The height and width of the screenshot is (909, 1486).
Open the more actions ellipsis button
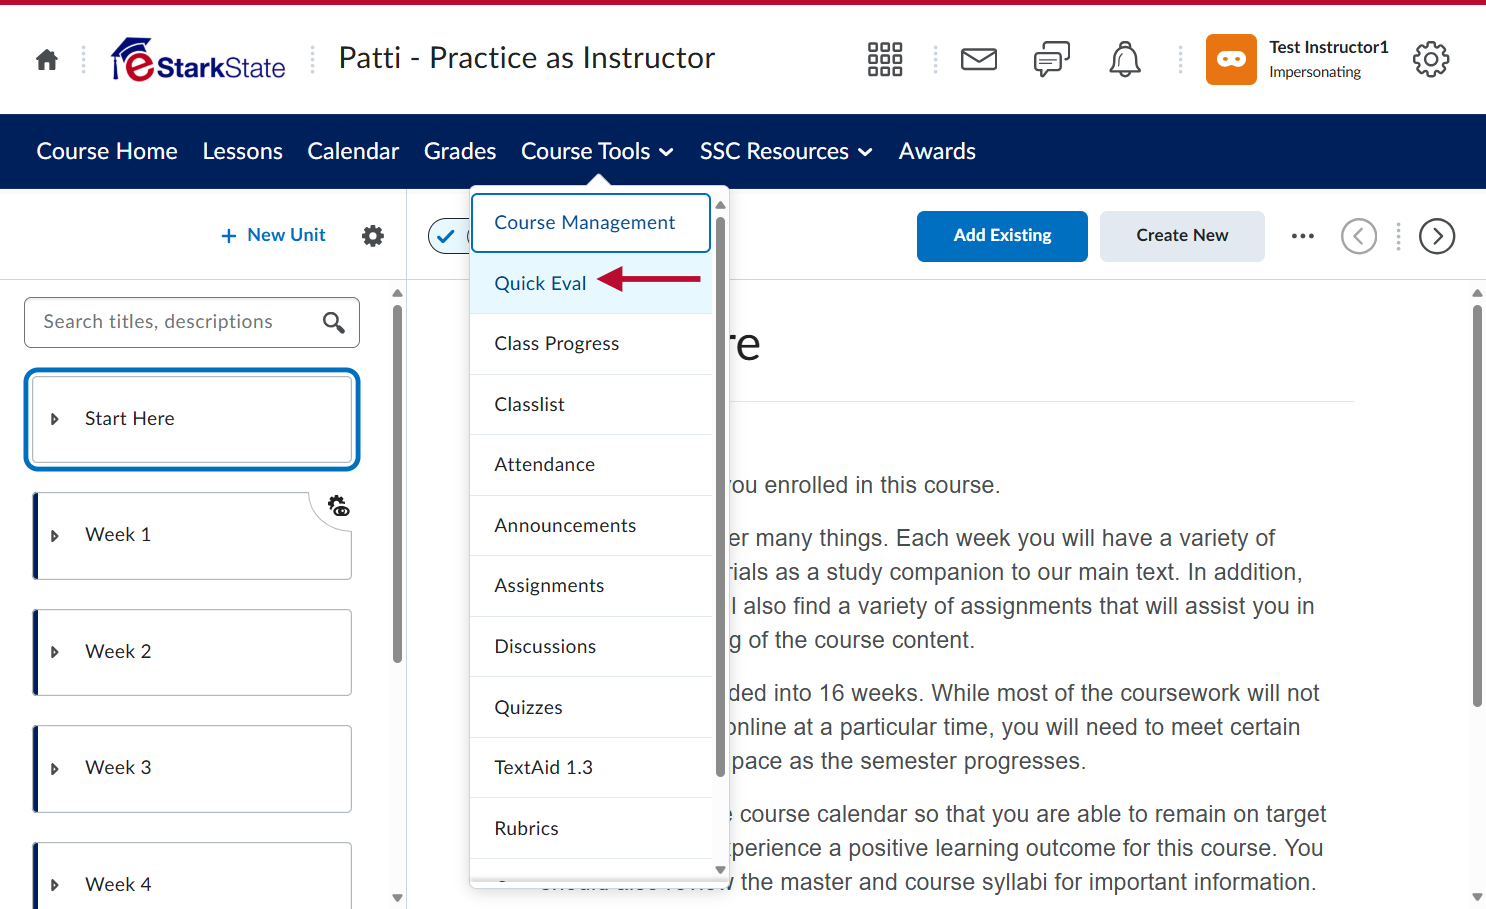click(1303, 236)
